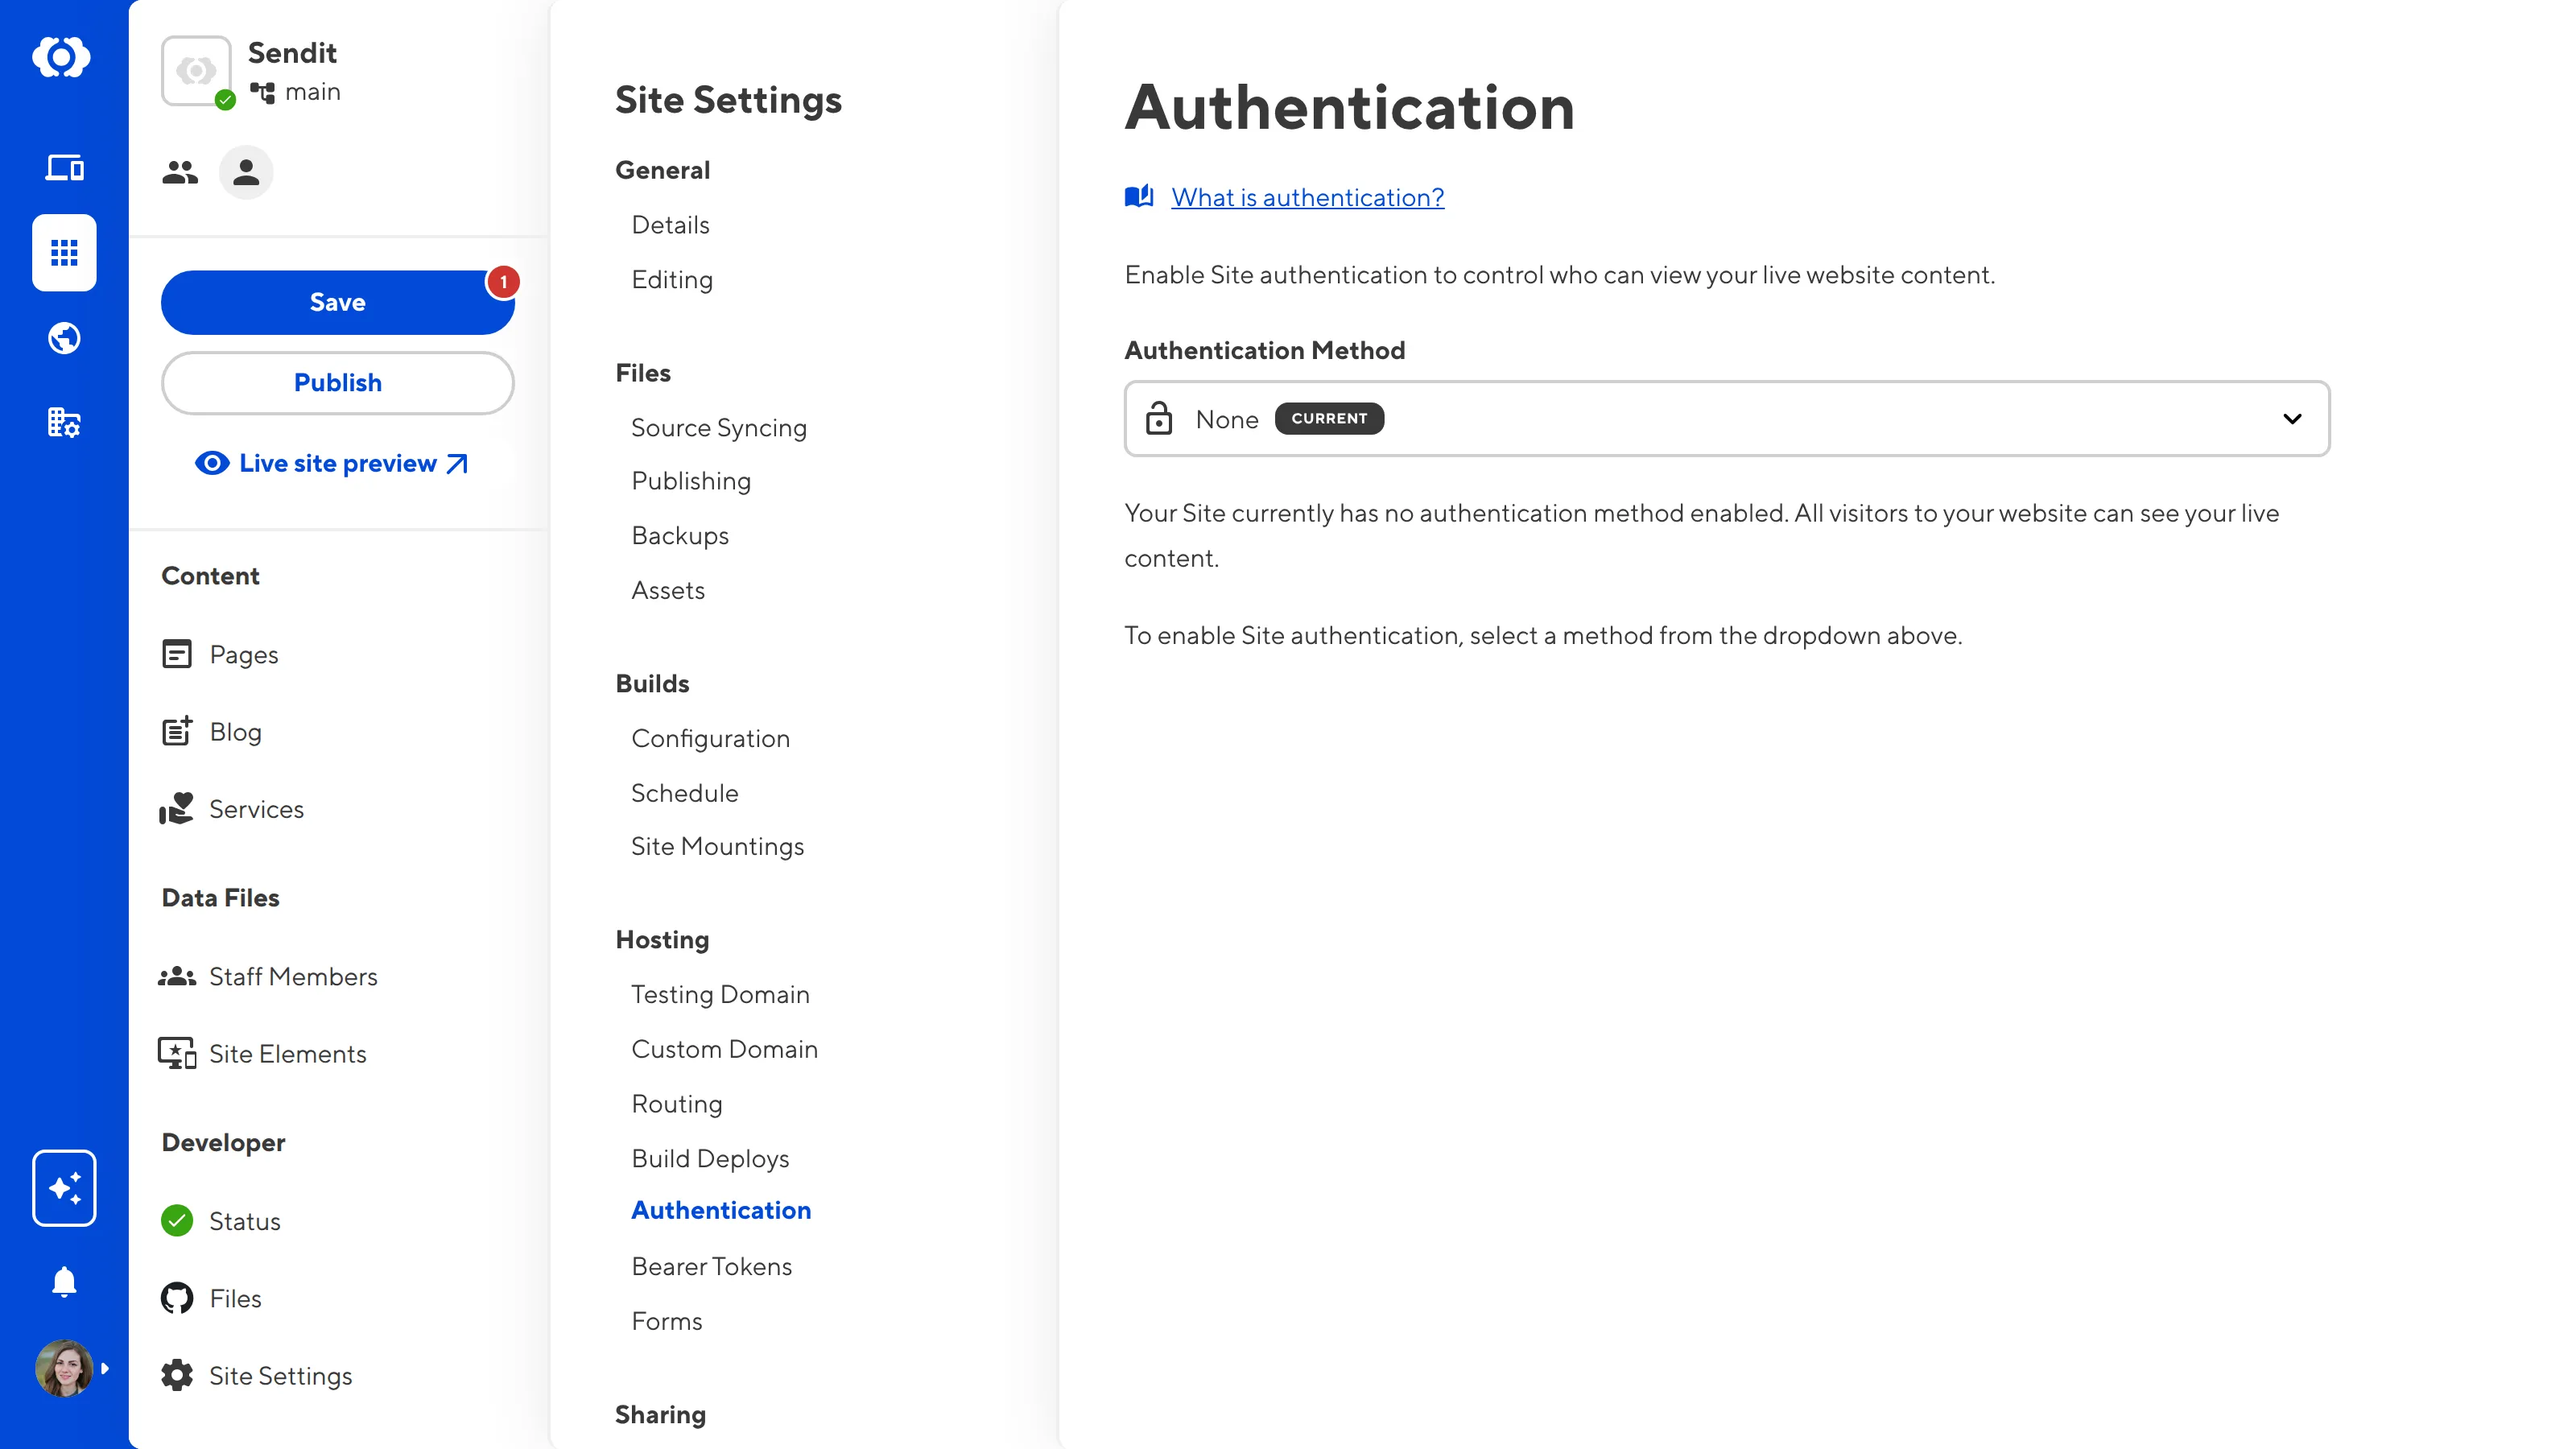Open the Status item in Developer section
Screen dimensions: 2576x1449
pos(244,1221)
